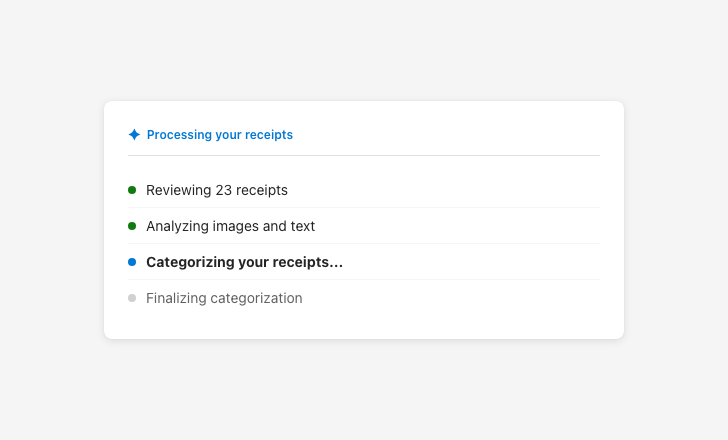Click the green dot for Reviewing 23 receipts
This screenshot has width=728, height=440.
click(x=132, y=190)
